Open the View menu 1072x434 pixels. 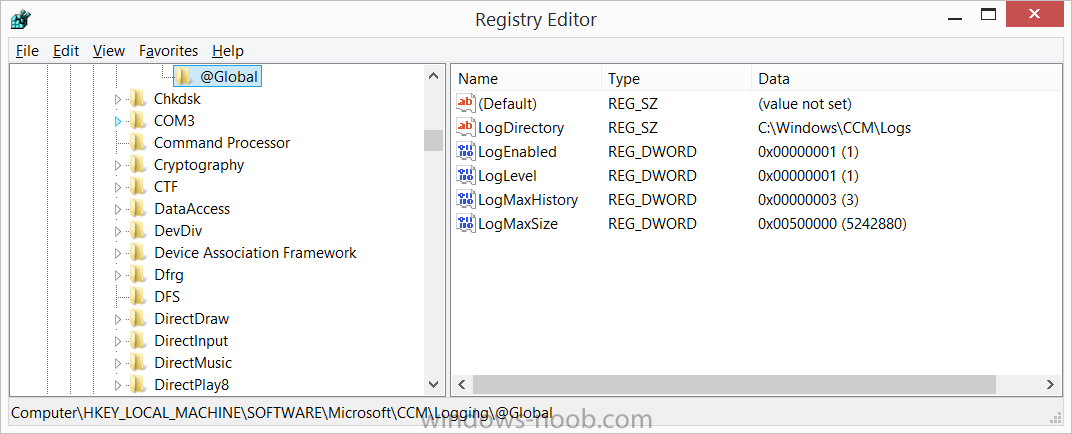click(x=109, y=51)
